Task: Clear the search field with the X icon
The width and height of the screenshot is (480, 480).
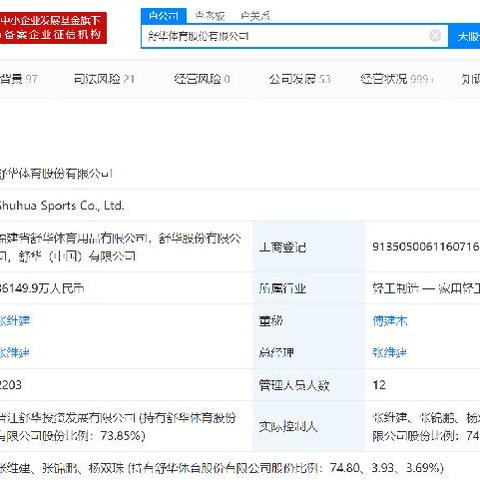Action: (435, 35)
